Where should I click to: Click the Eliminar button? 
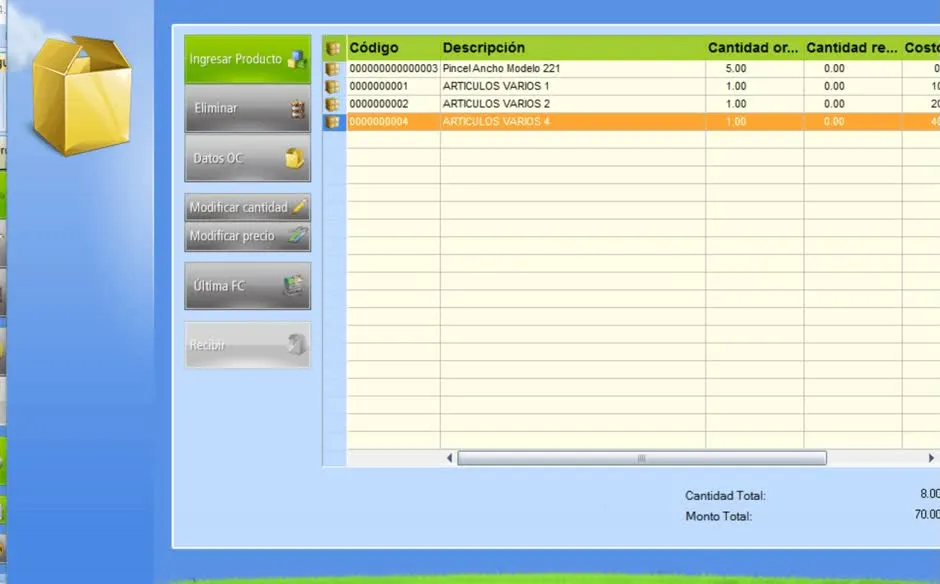click(x=248, y=109)
